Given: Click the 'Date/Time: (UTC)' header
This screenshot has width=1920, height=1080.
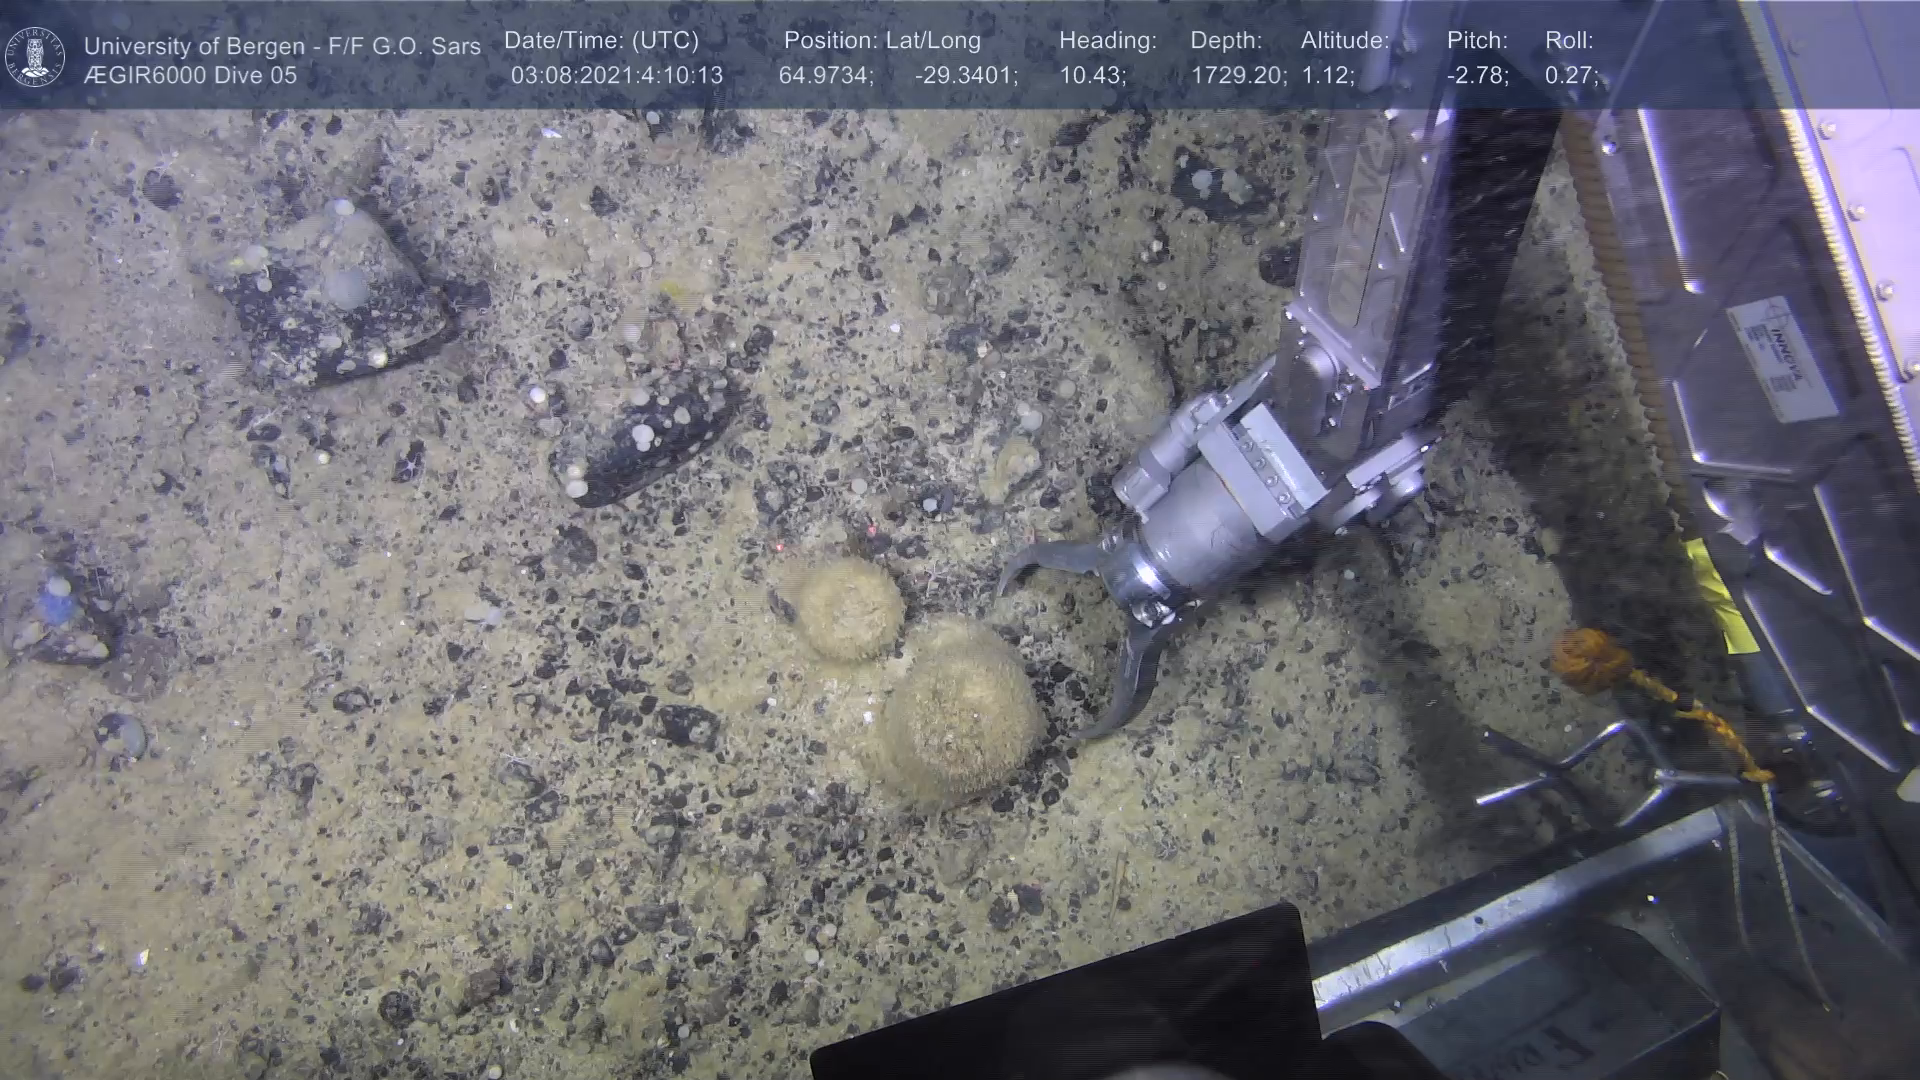Looking at the screenshot, I should click(x=601, y=41).
